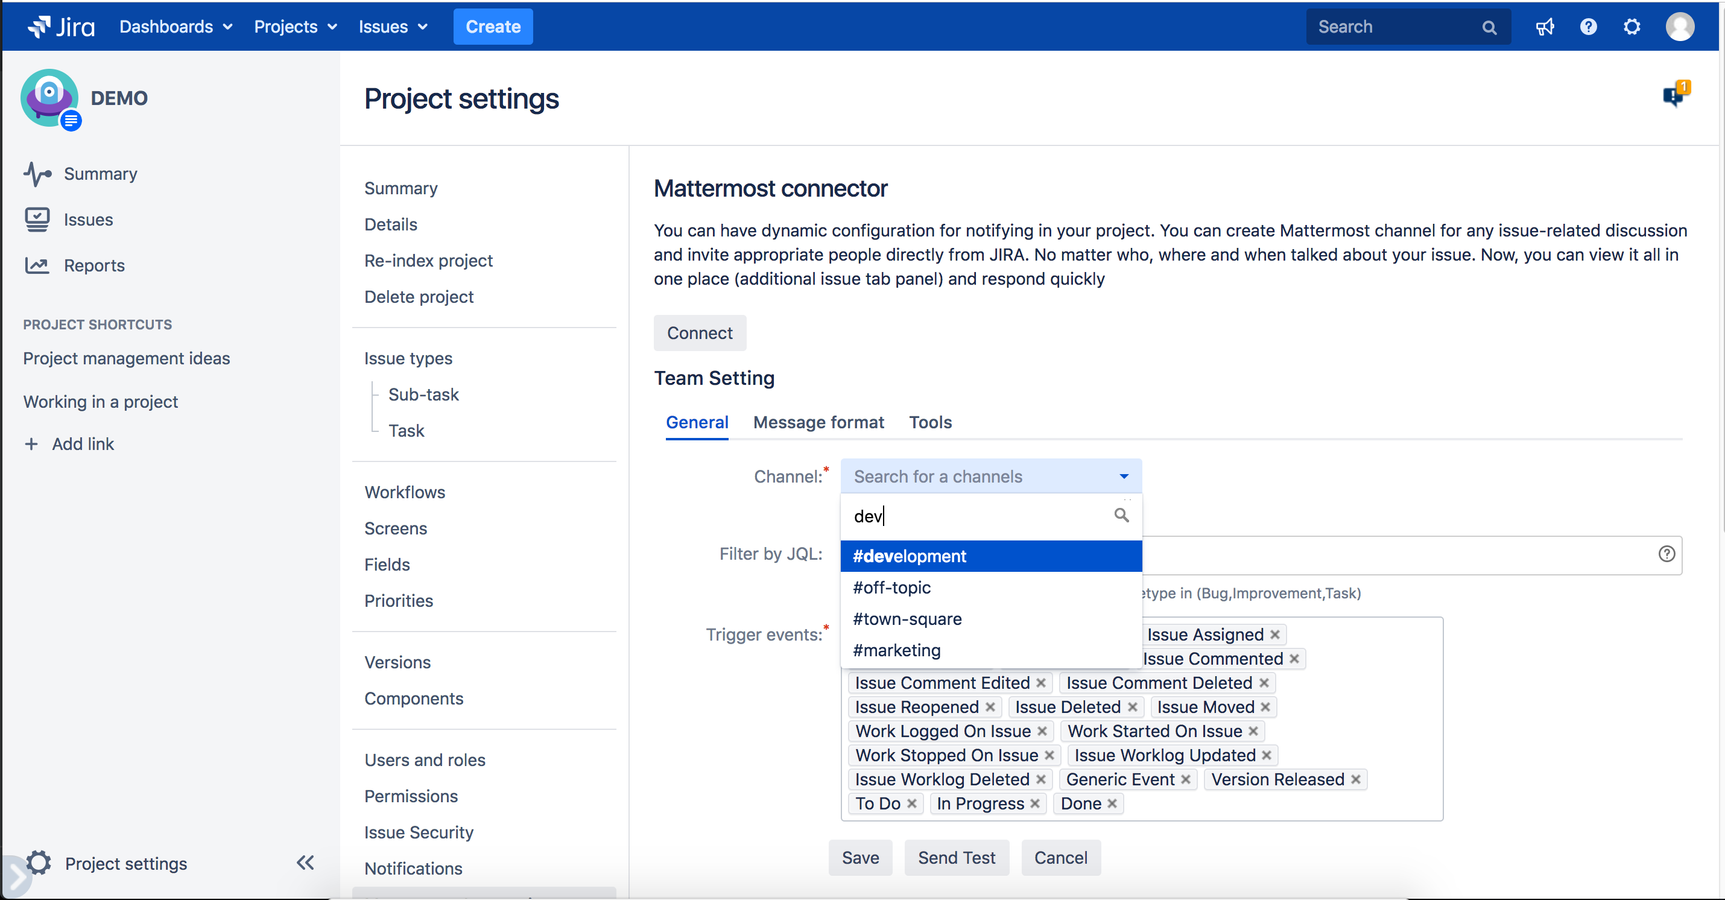Remove the To Do trigger
This screenshot has height=900, width=1725.
pos(912,803)
